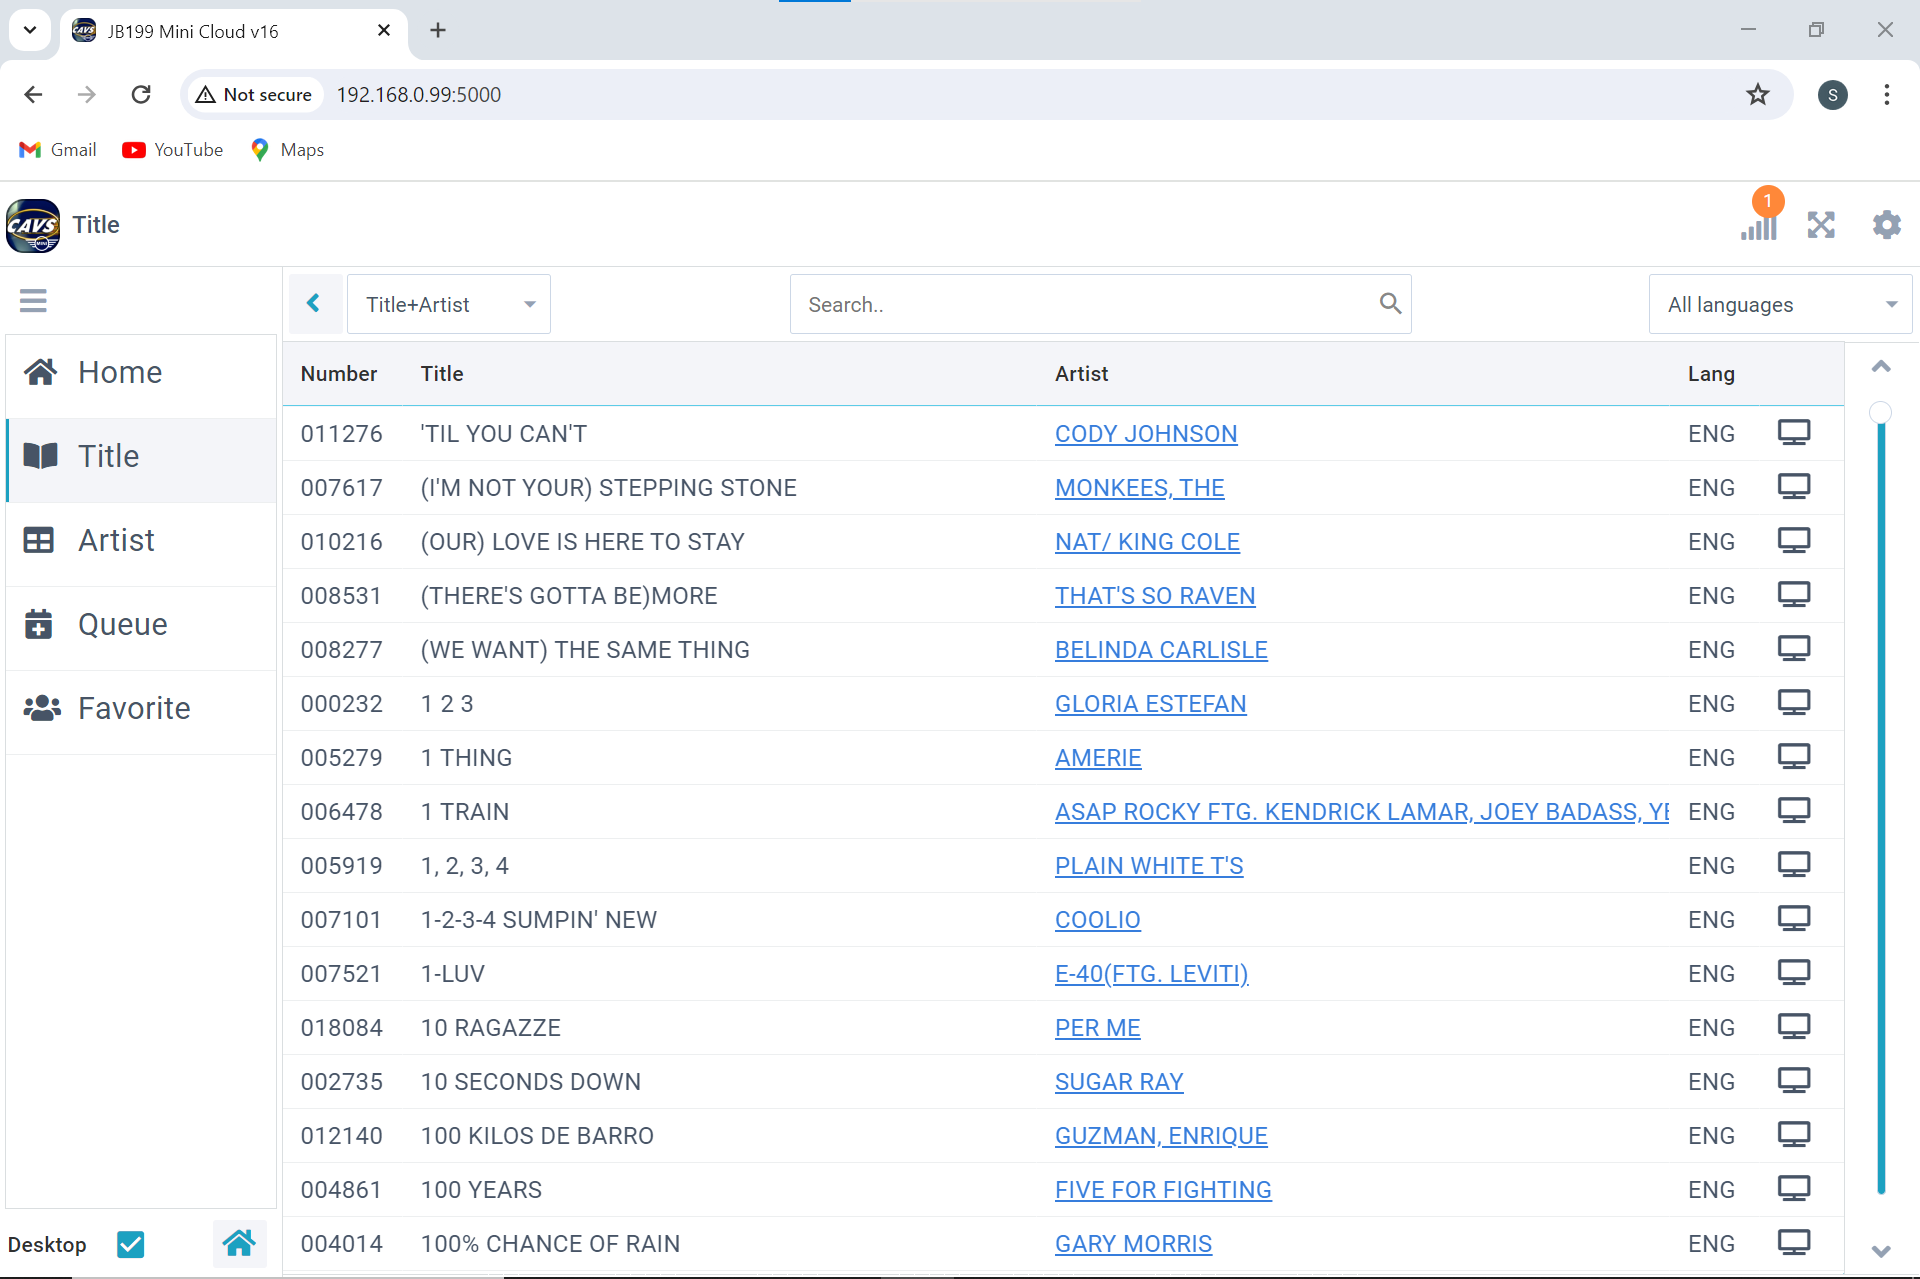Screen dimensions: 1920x1279
Task: Click the search magnifier icon
Action: pyautogui.click(x=1390, y=303)
